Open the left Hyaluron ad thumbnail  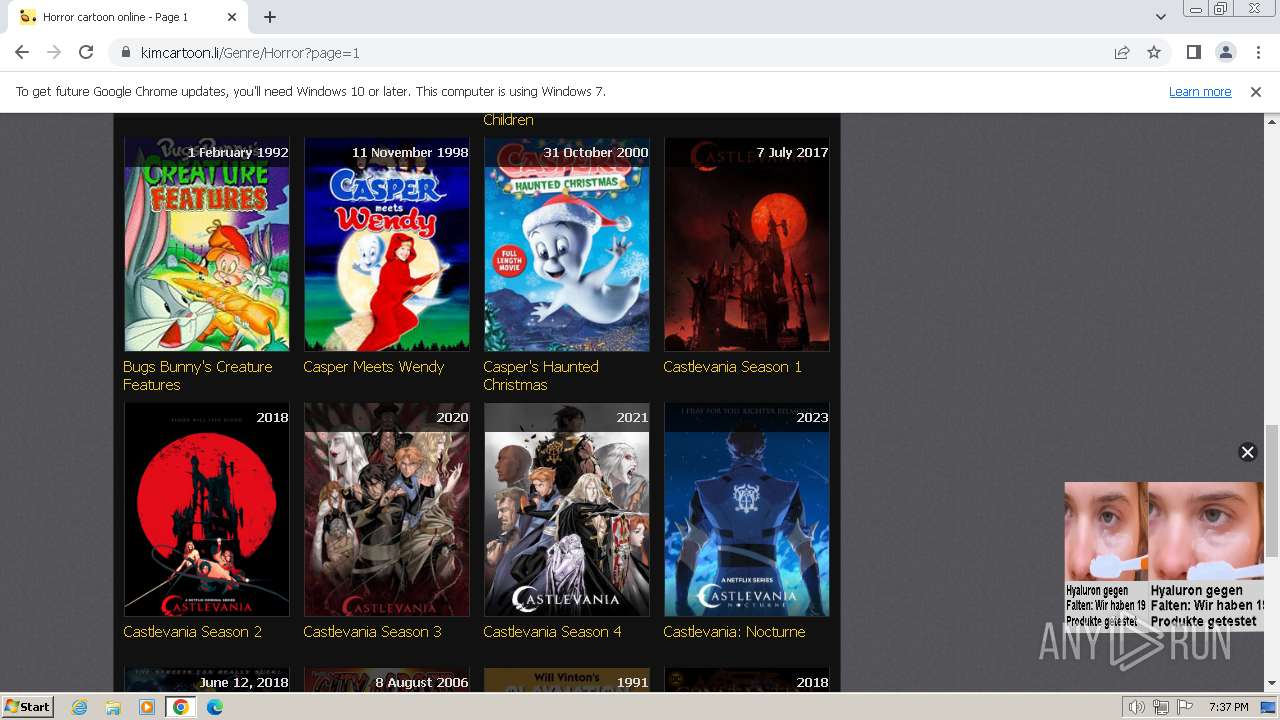point(1106,556)
